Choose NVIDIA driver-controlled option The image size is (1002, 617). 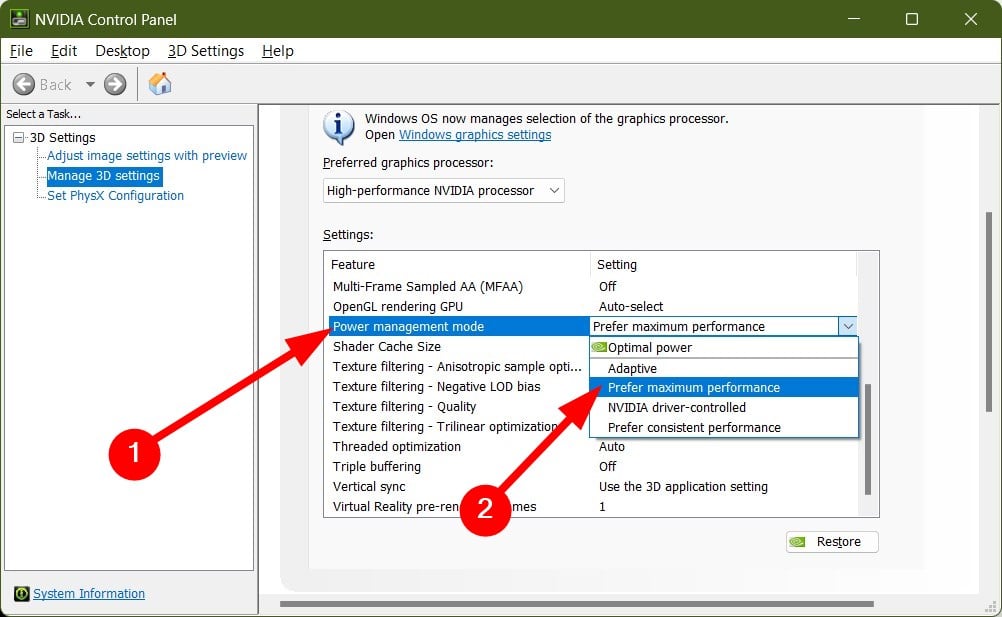click(x=723, y=408)
